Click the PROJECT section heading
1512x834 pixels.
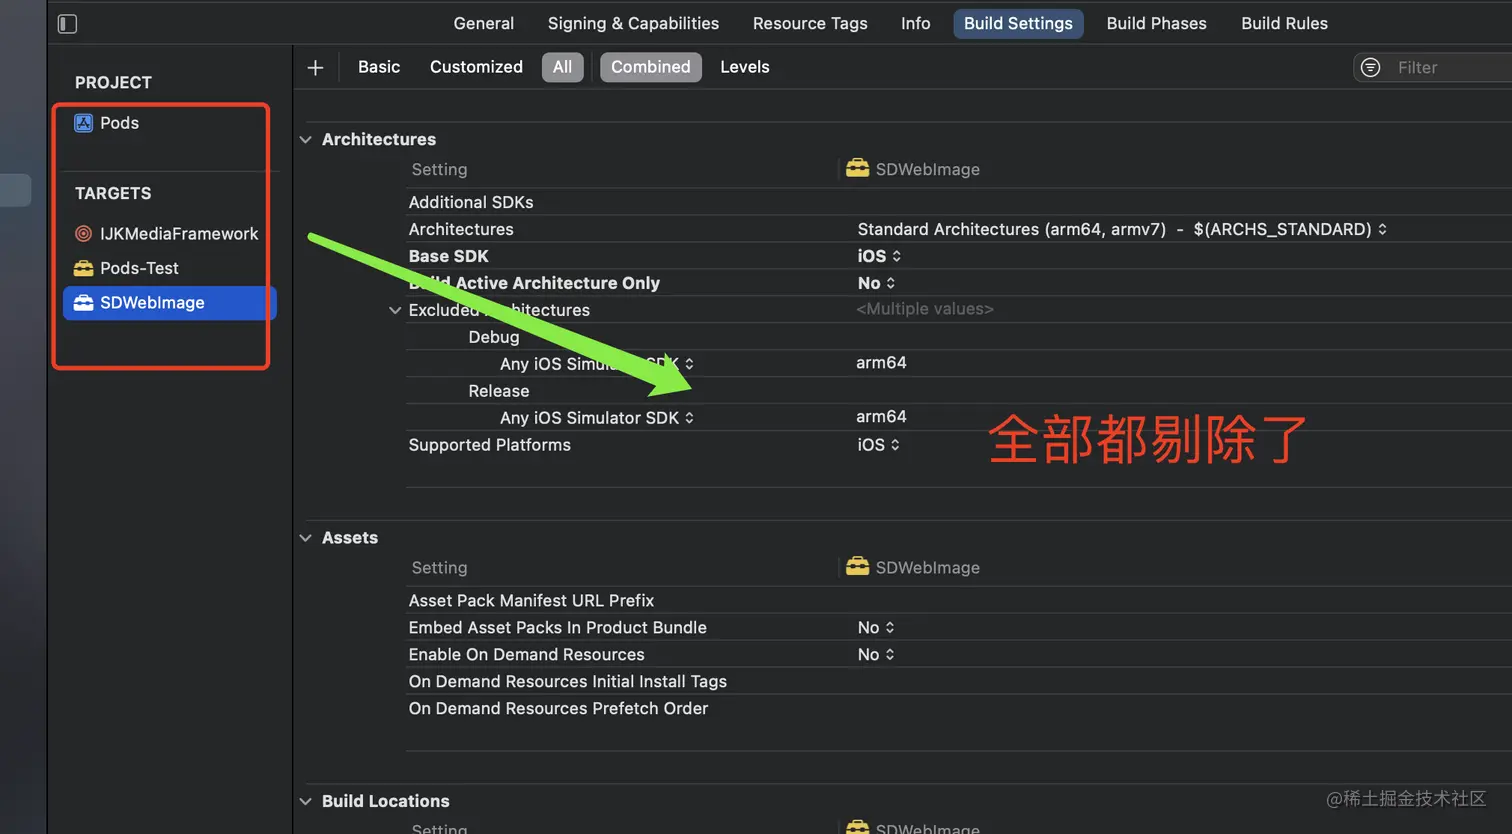point(113,82)
